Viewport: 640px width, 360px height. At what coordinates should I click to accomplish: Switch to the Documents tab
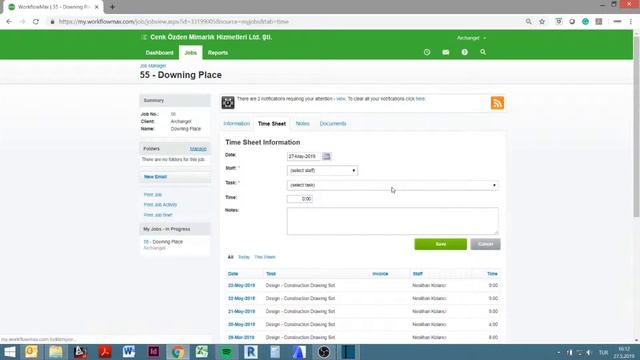tap(333, 124)
